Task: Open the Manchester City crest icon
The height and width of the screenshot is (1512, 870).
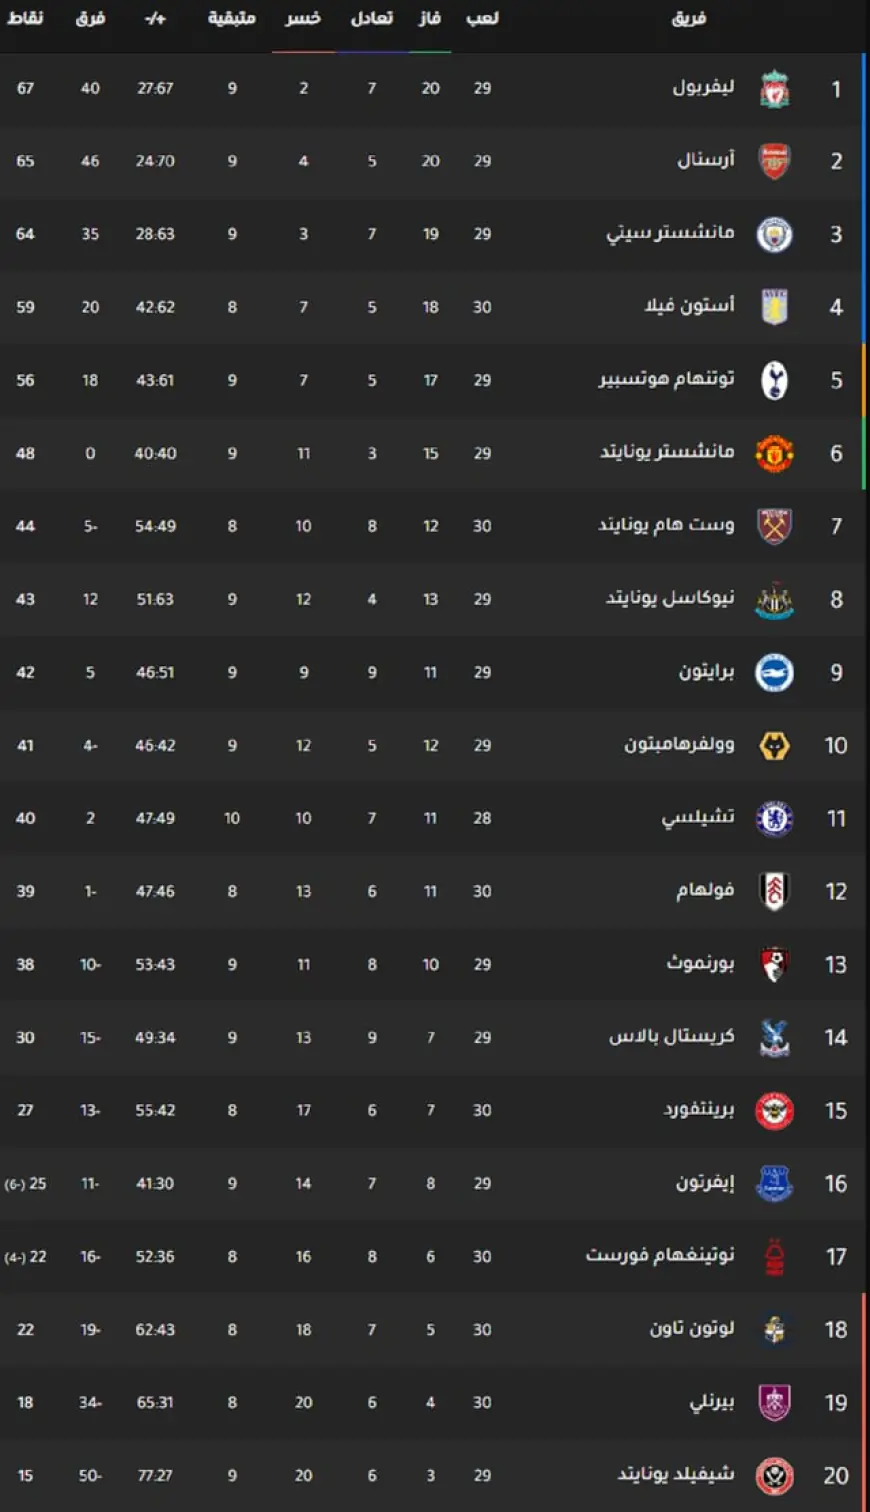Action: [774, 234]
